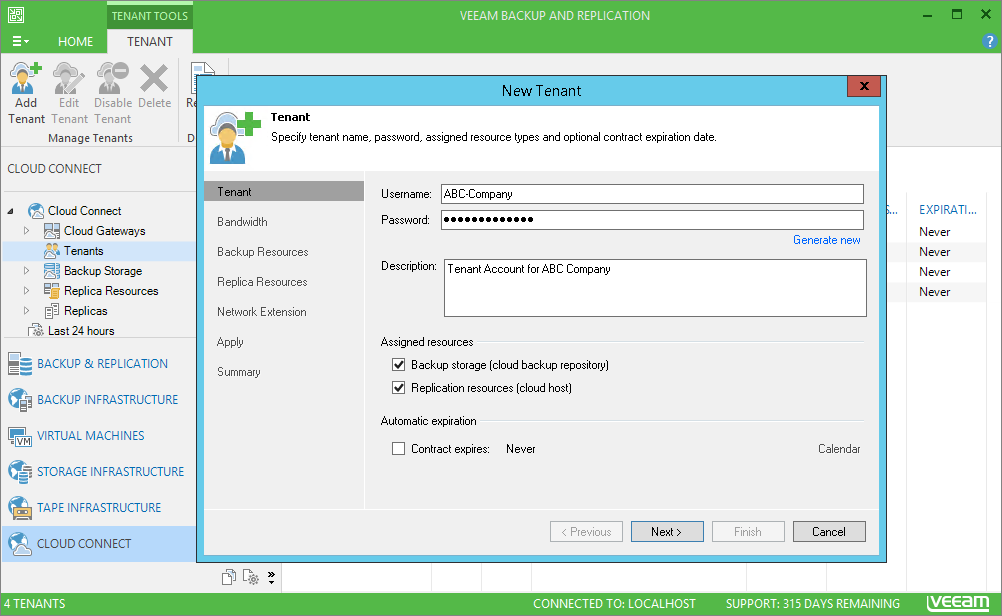1002x616 pixels.
Task: Enable the Contract expires checkbox
Action: (399, 449)
